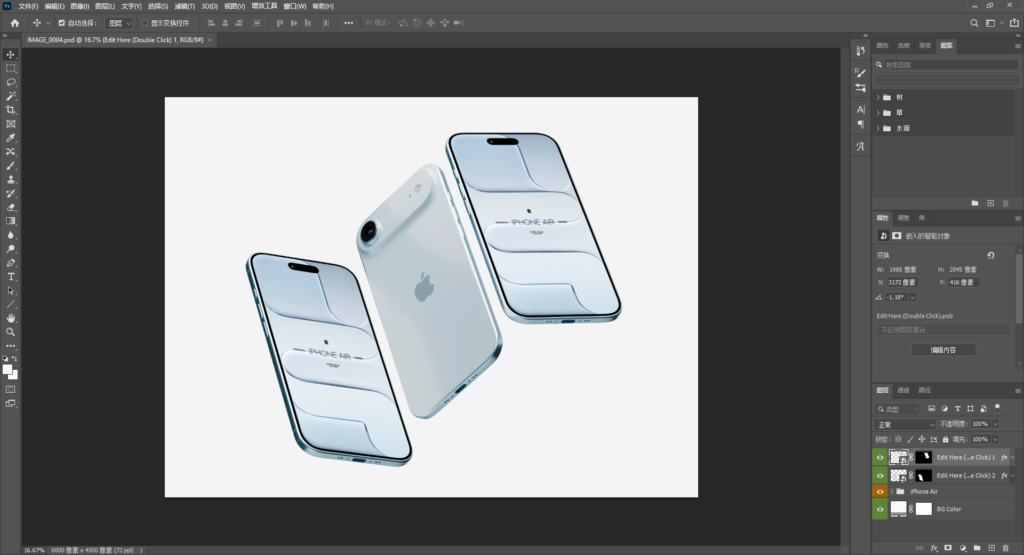Screen dimensions: 1024x555
Task: Create a new group folder in Layers
Action: click(977, 548)
